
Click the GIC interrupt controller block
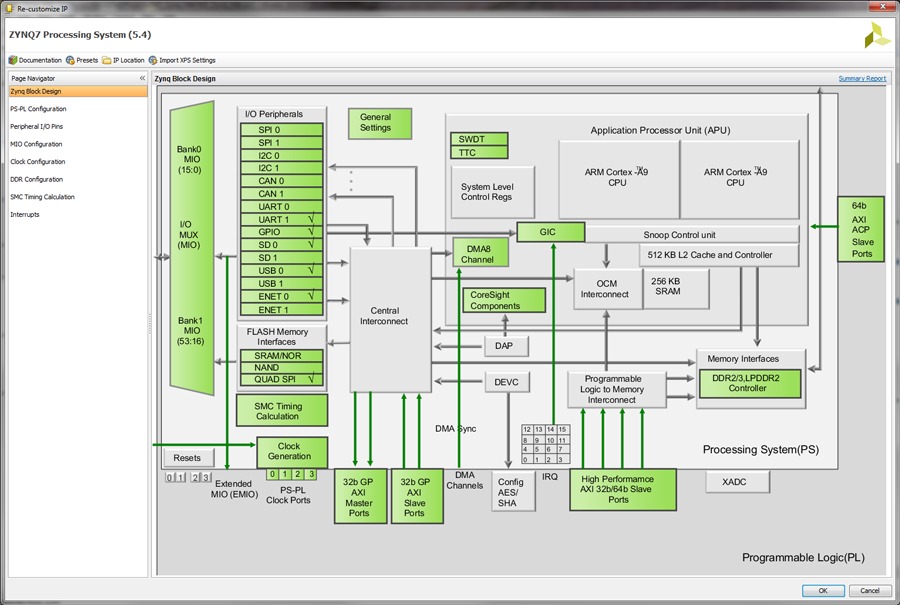tap(550, 232)
